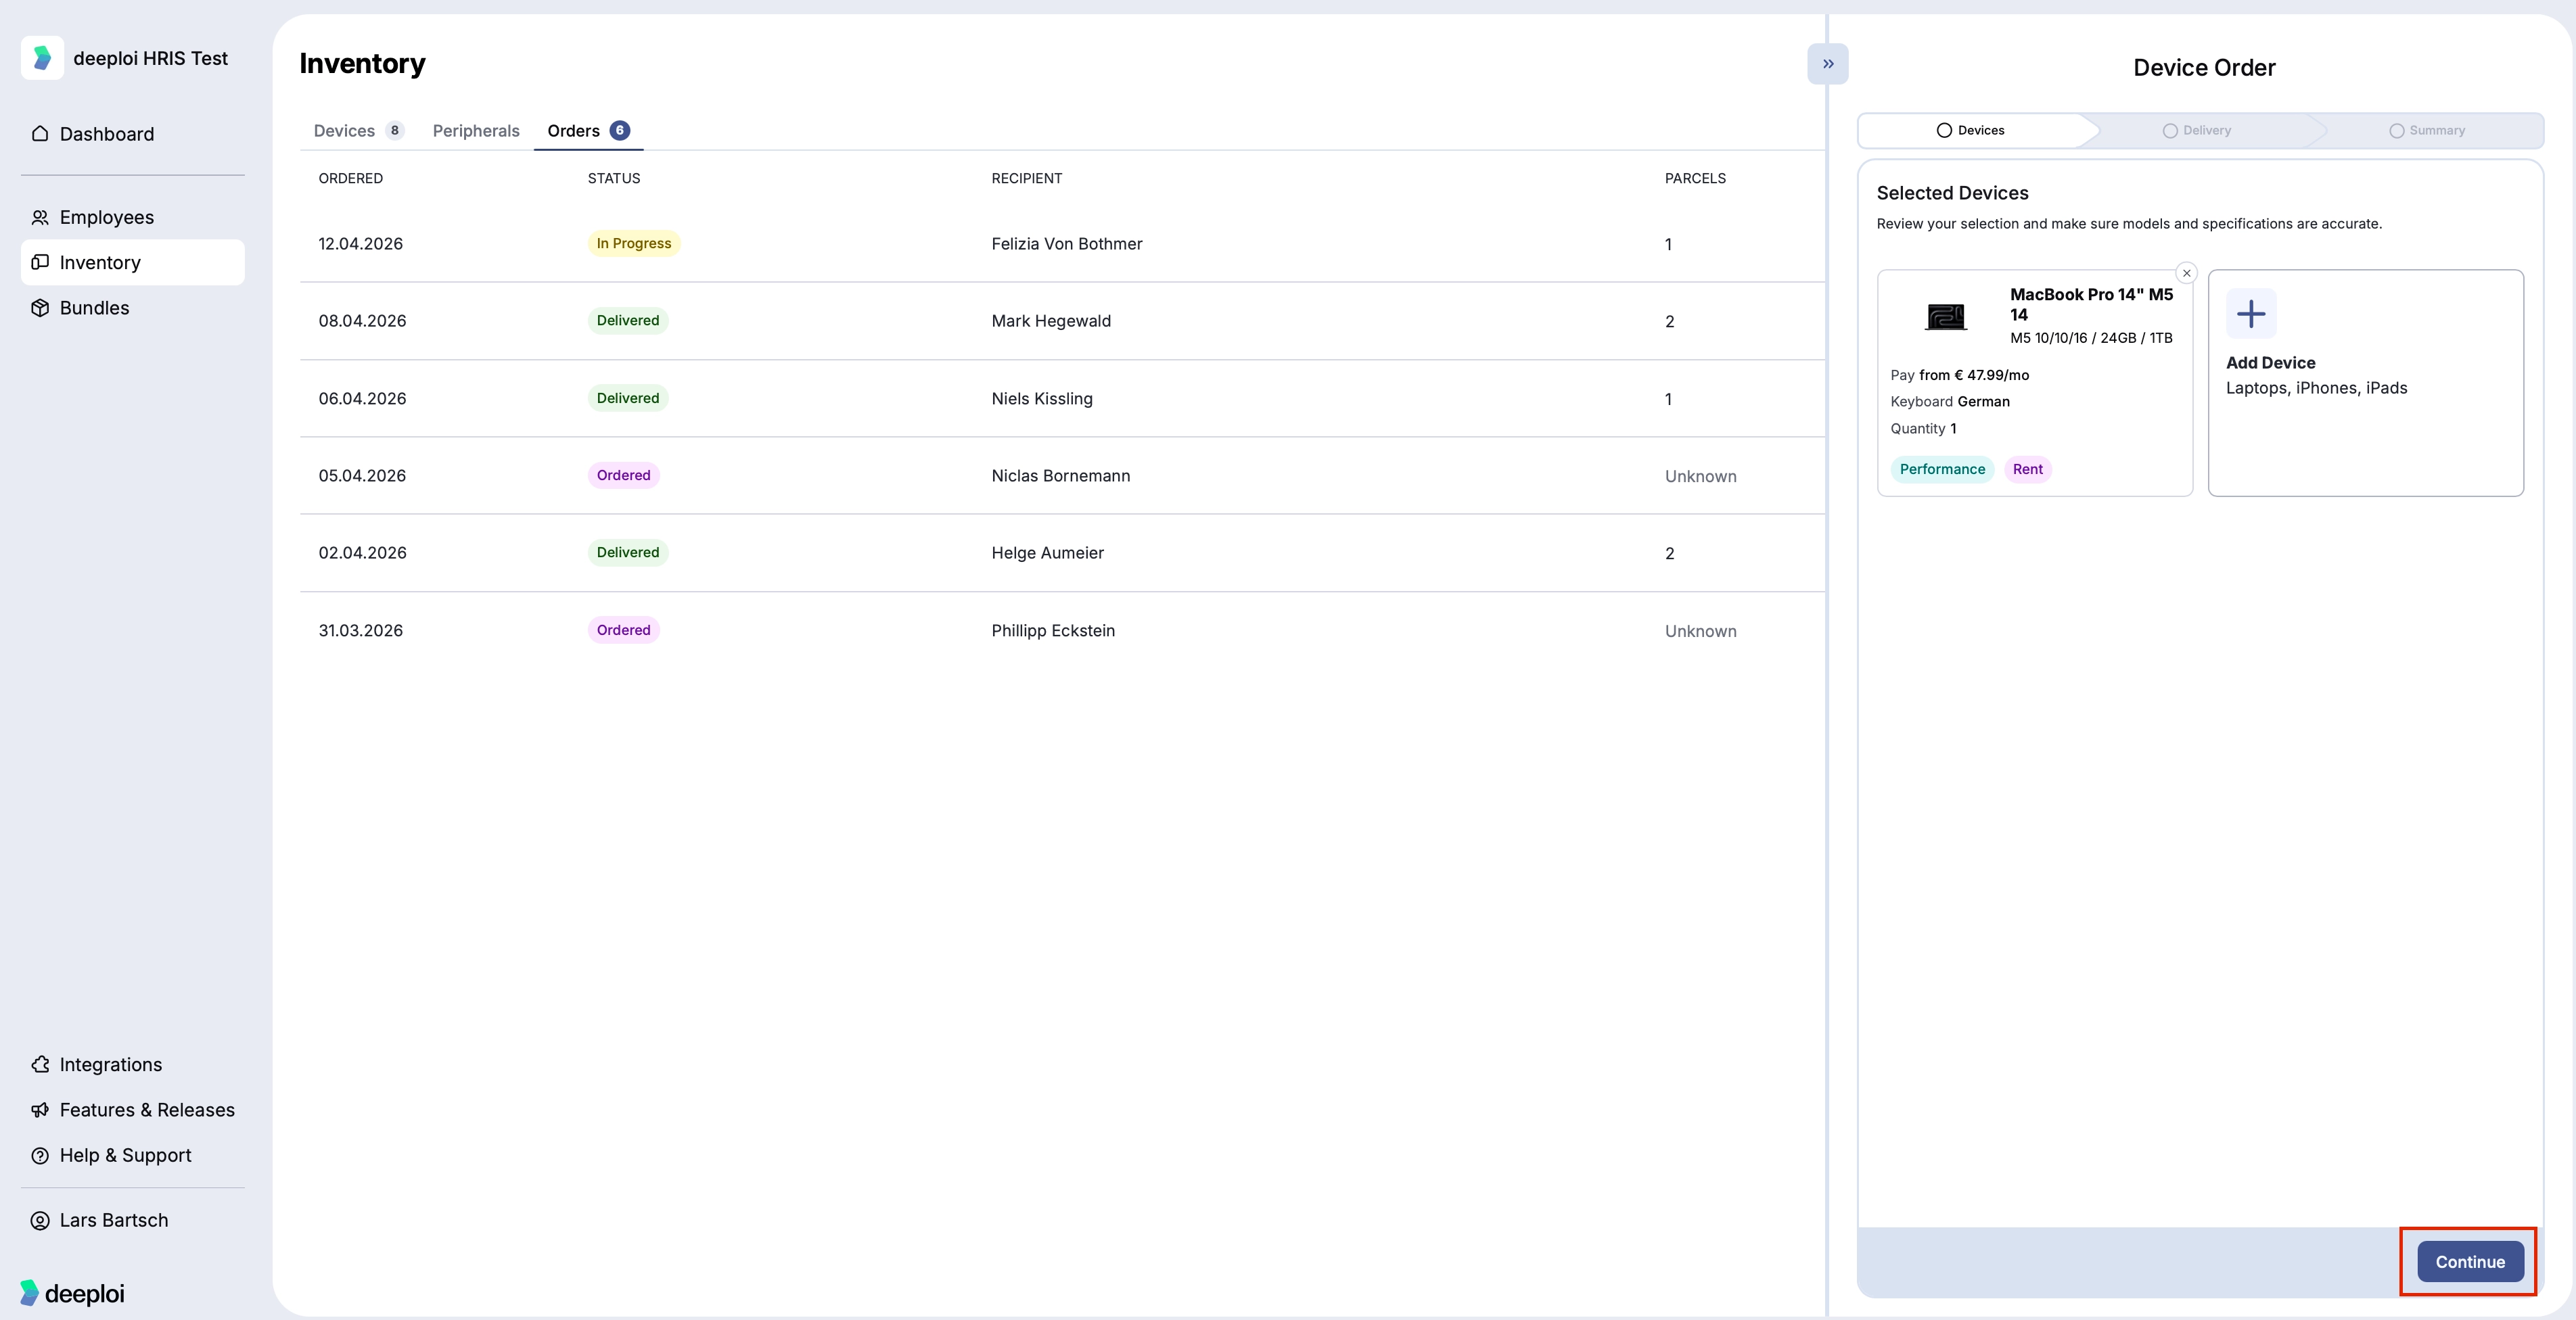The image size is (2576, 1320).
Task: Collapse the Device Order side panel
Action: (1827, 64)
